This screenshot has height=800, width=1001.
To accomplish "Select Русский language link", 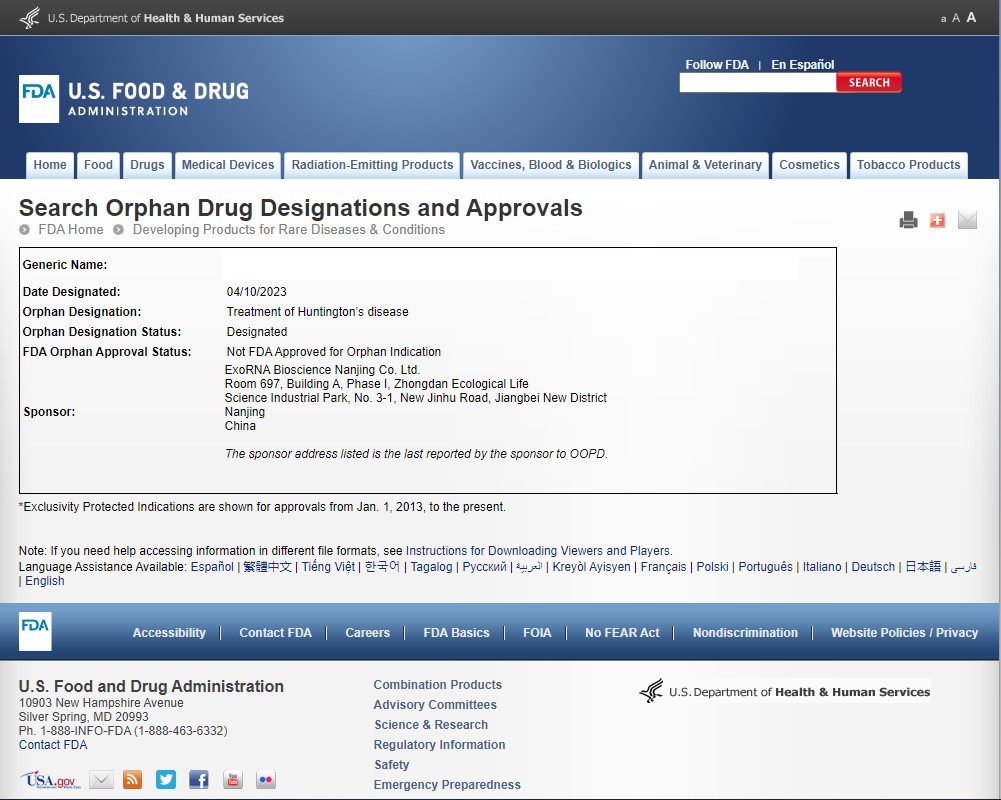I will (484, 566).
